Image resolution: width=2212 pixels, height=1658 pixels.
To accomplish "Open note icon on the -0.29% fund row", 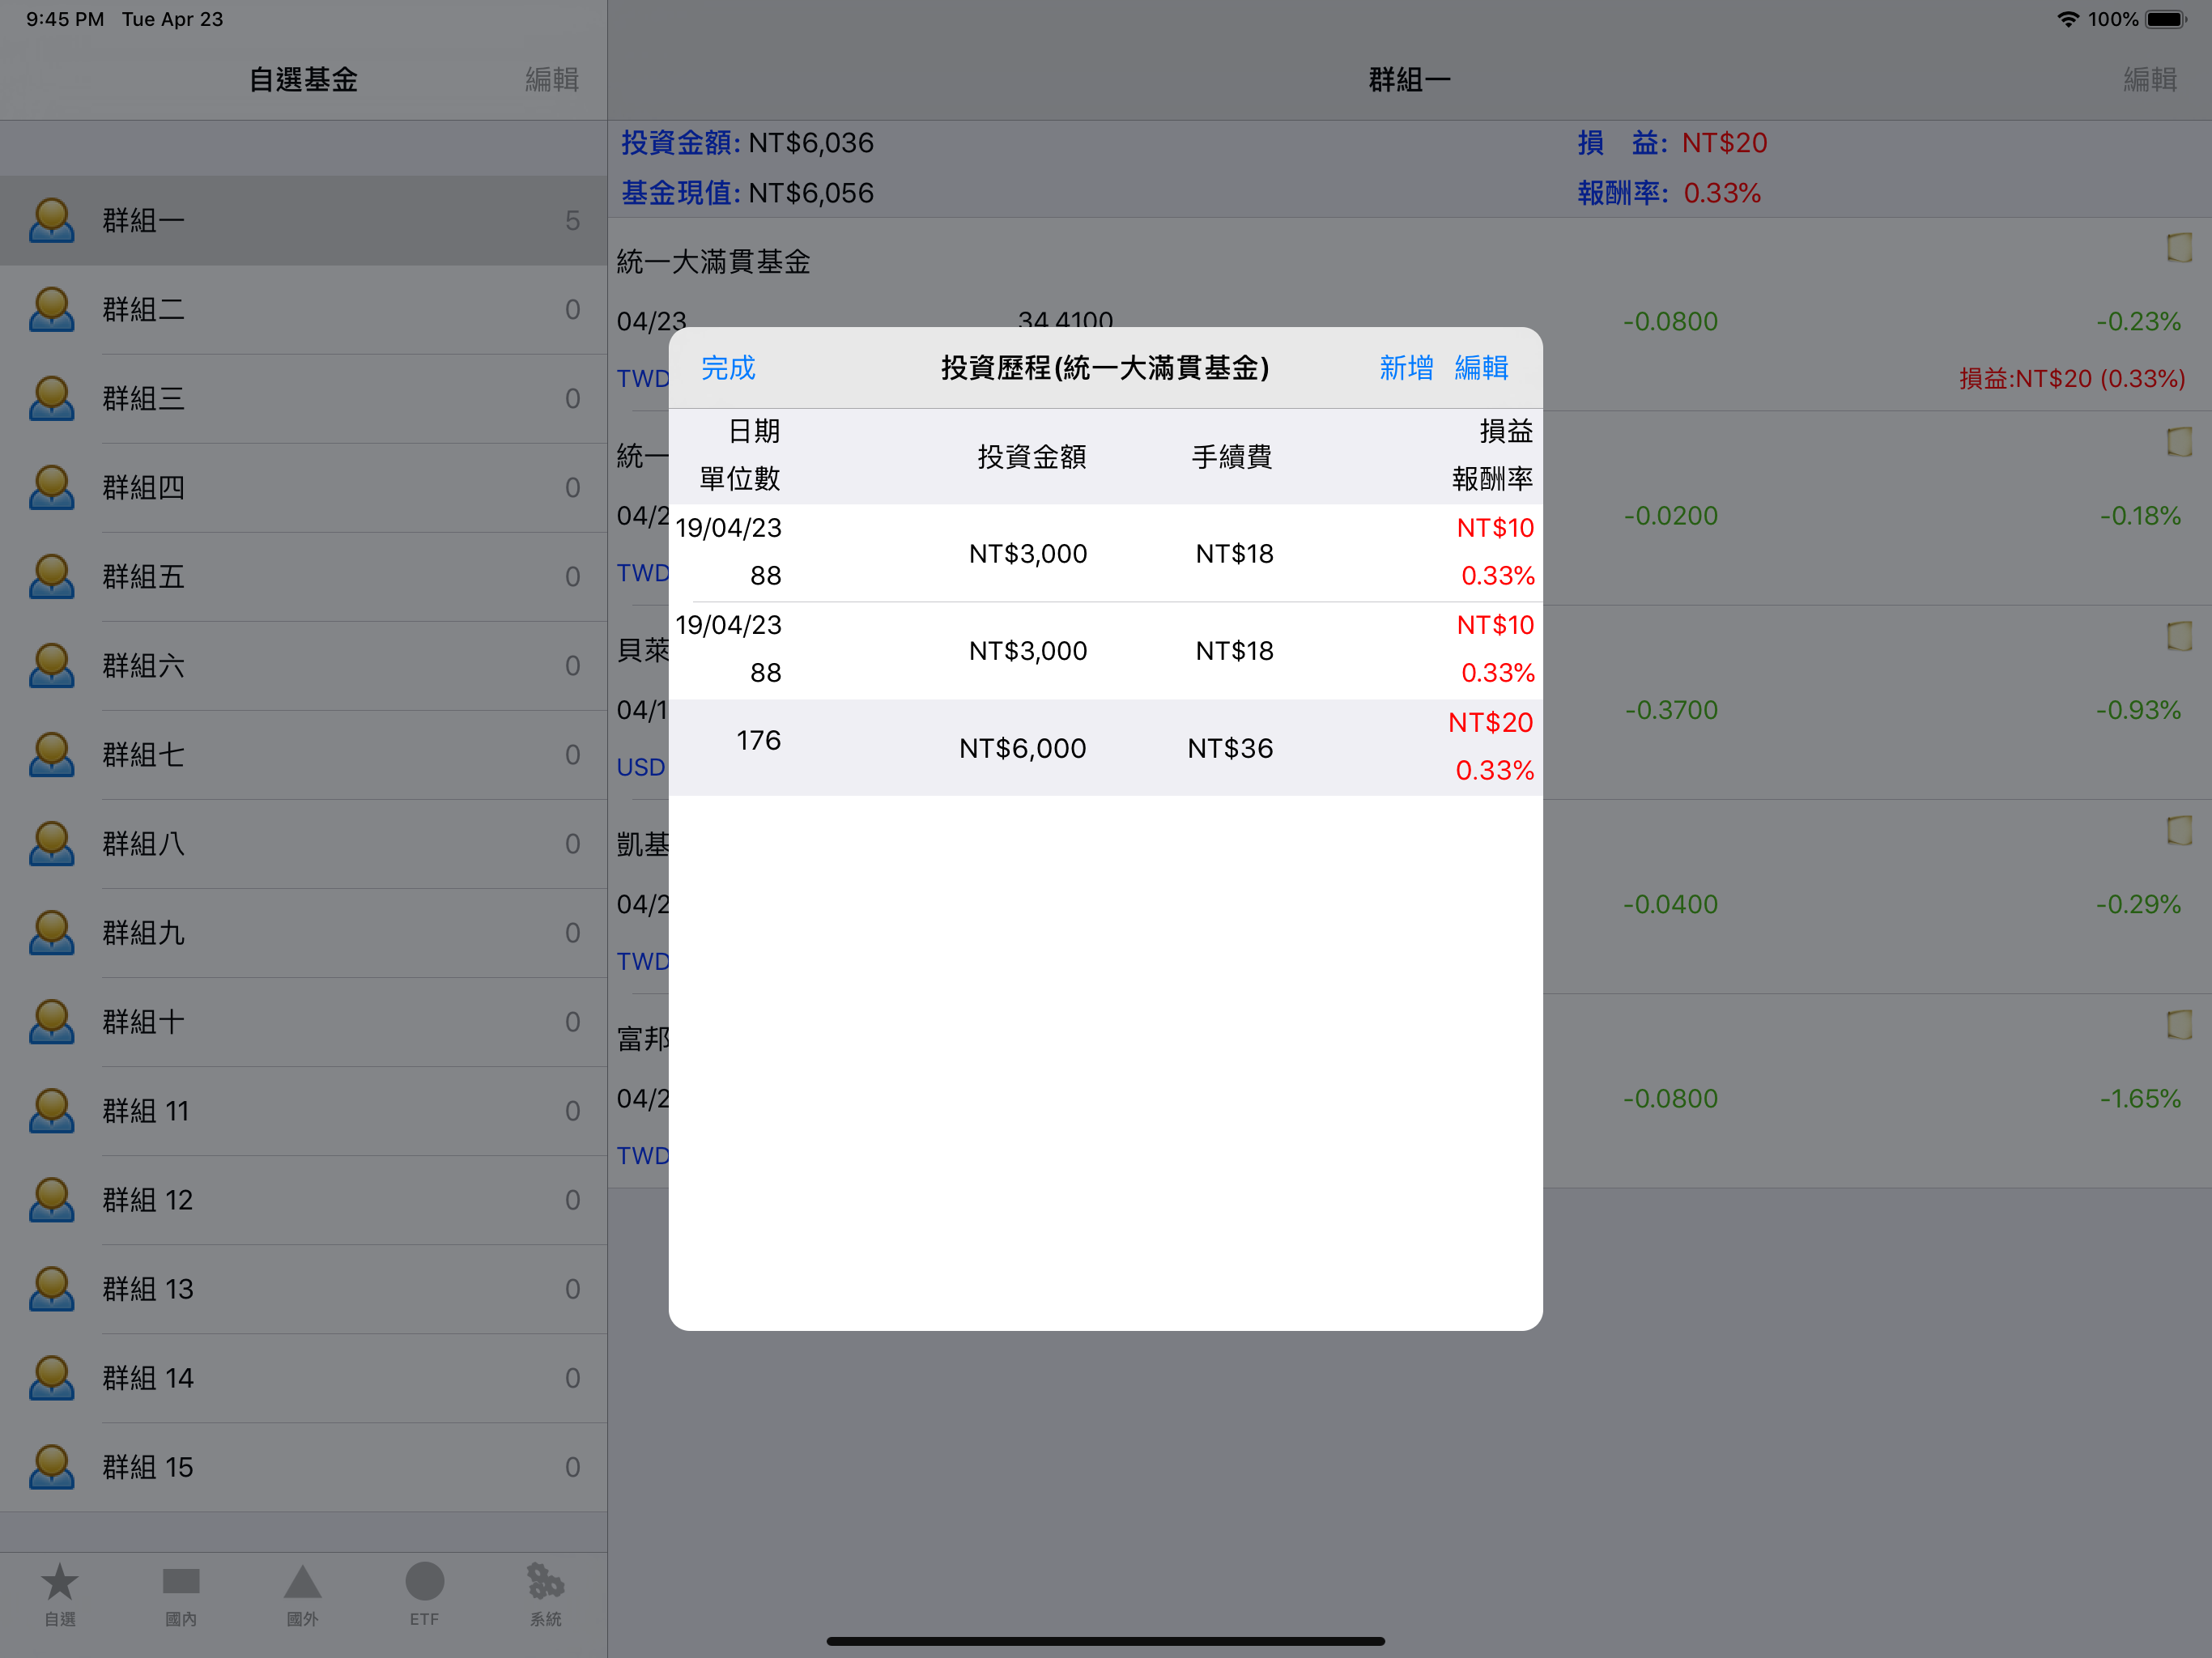I will tap(2179, 830).
